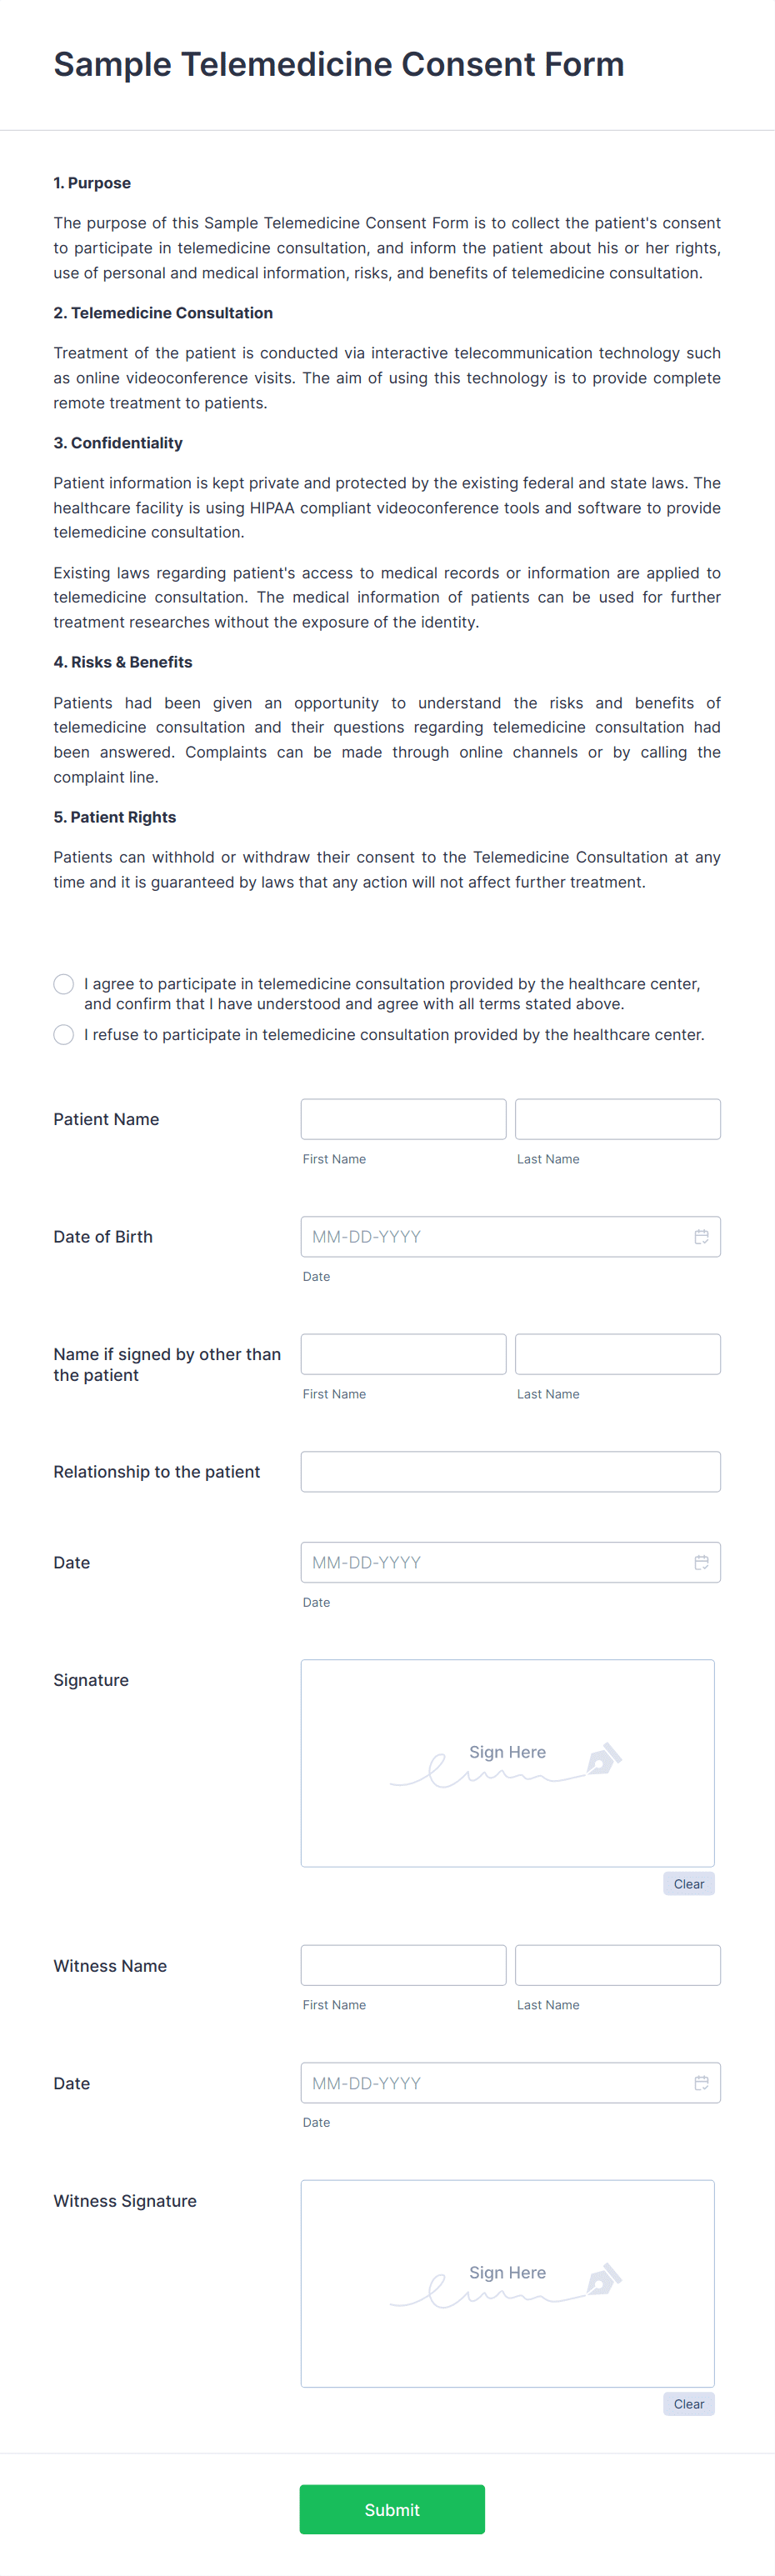Submit the telemedicine consent form

pyautogui.click(x=392, y=2509)
